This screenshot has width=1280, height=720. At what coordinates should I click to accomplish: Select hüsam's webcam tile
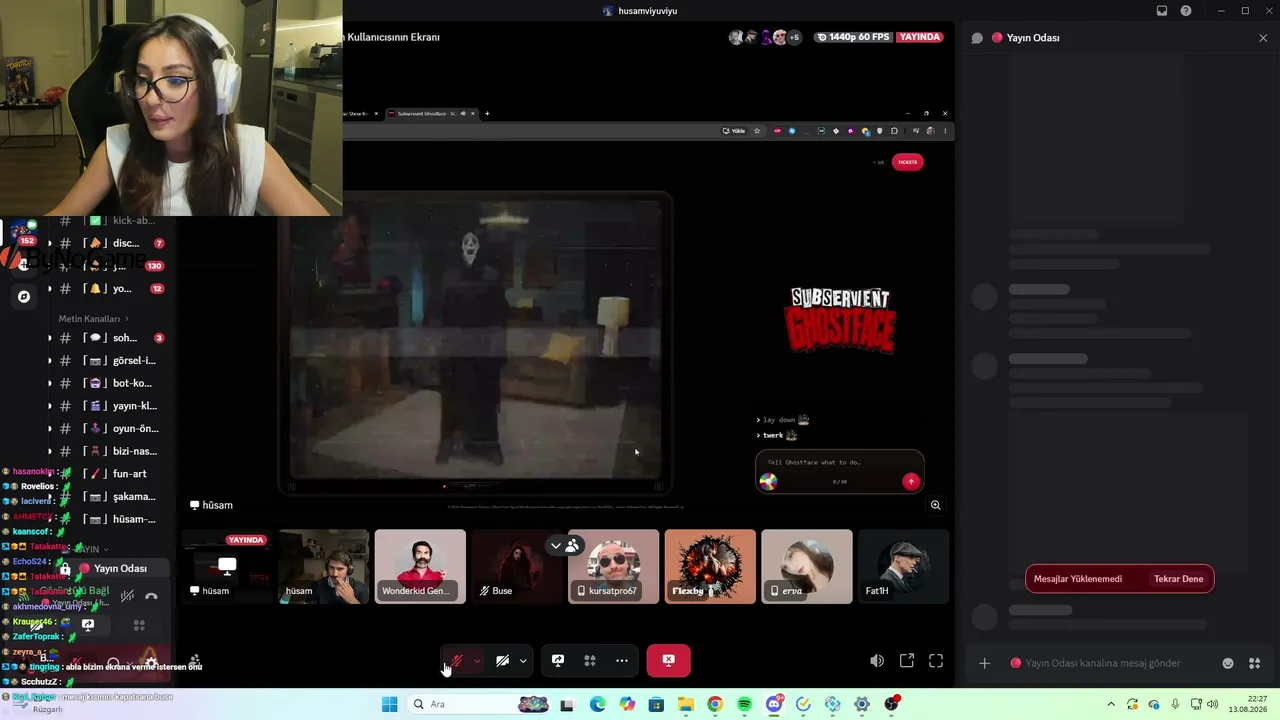(x=323, y=566)
